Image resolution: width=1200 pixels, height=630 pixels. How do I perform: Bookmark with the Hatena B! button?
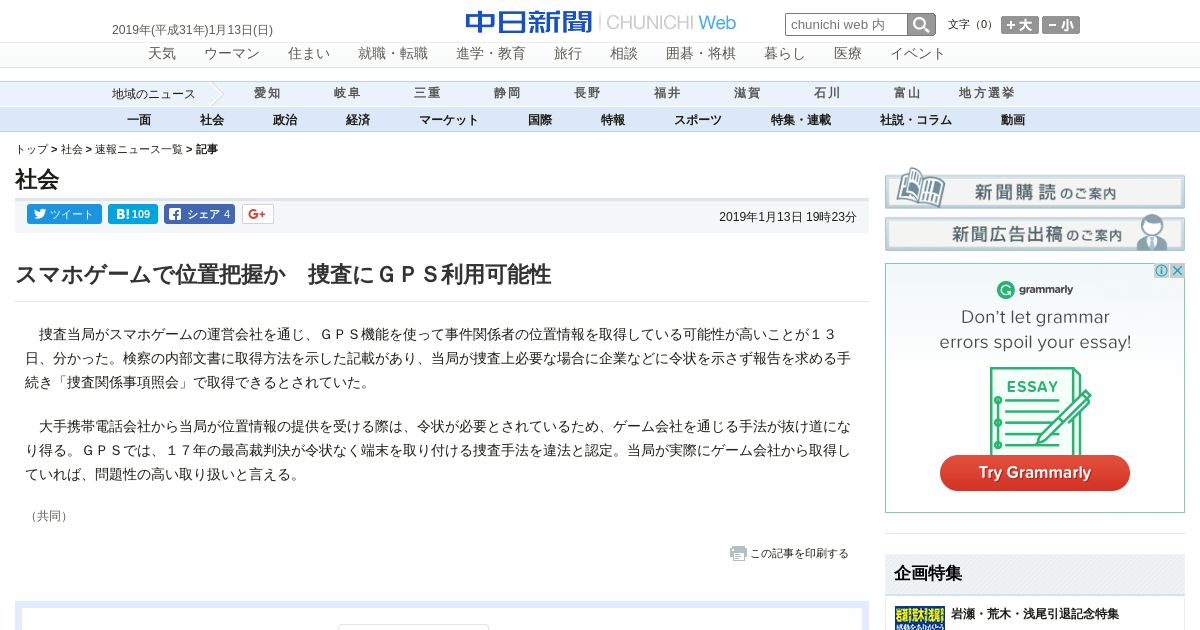(x=133, y=214)
